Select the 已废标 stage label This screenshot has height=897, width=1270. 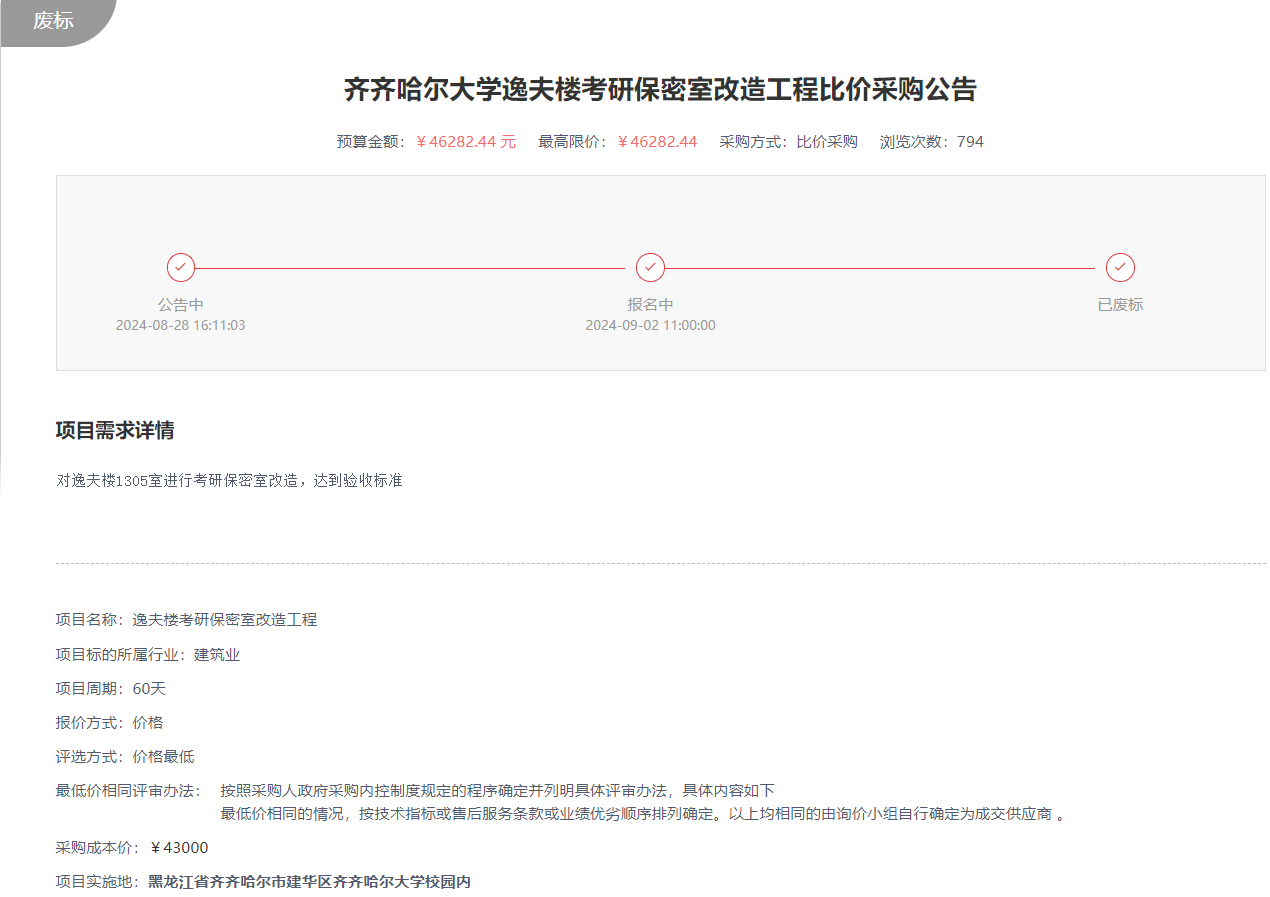pyautogui.click(x=1120, y=305)
